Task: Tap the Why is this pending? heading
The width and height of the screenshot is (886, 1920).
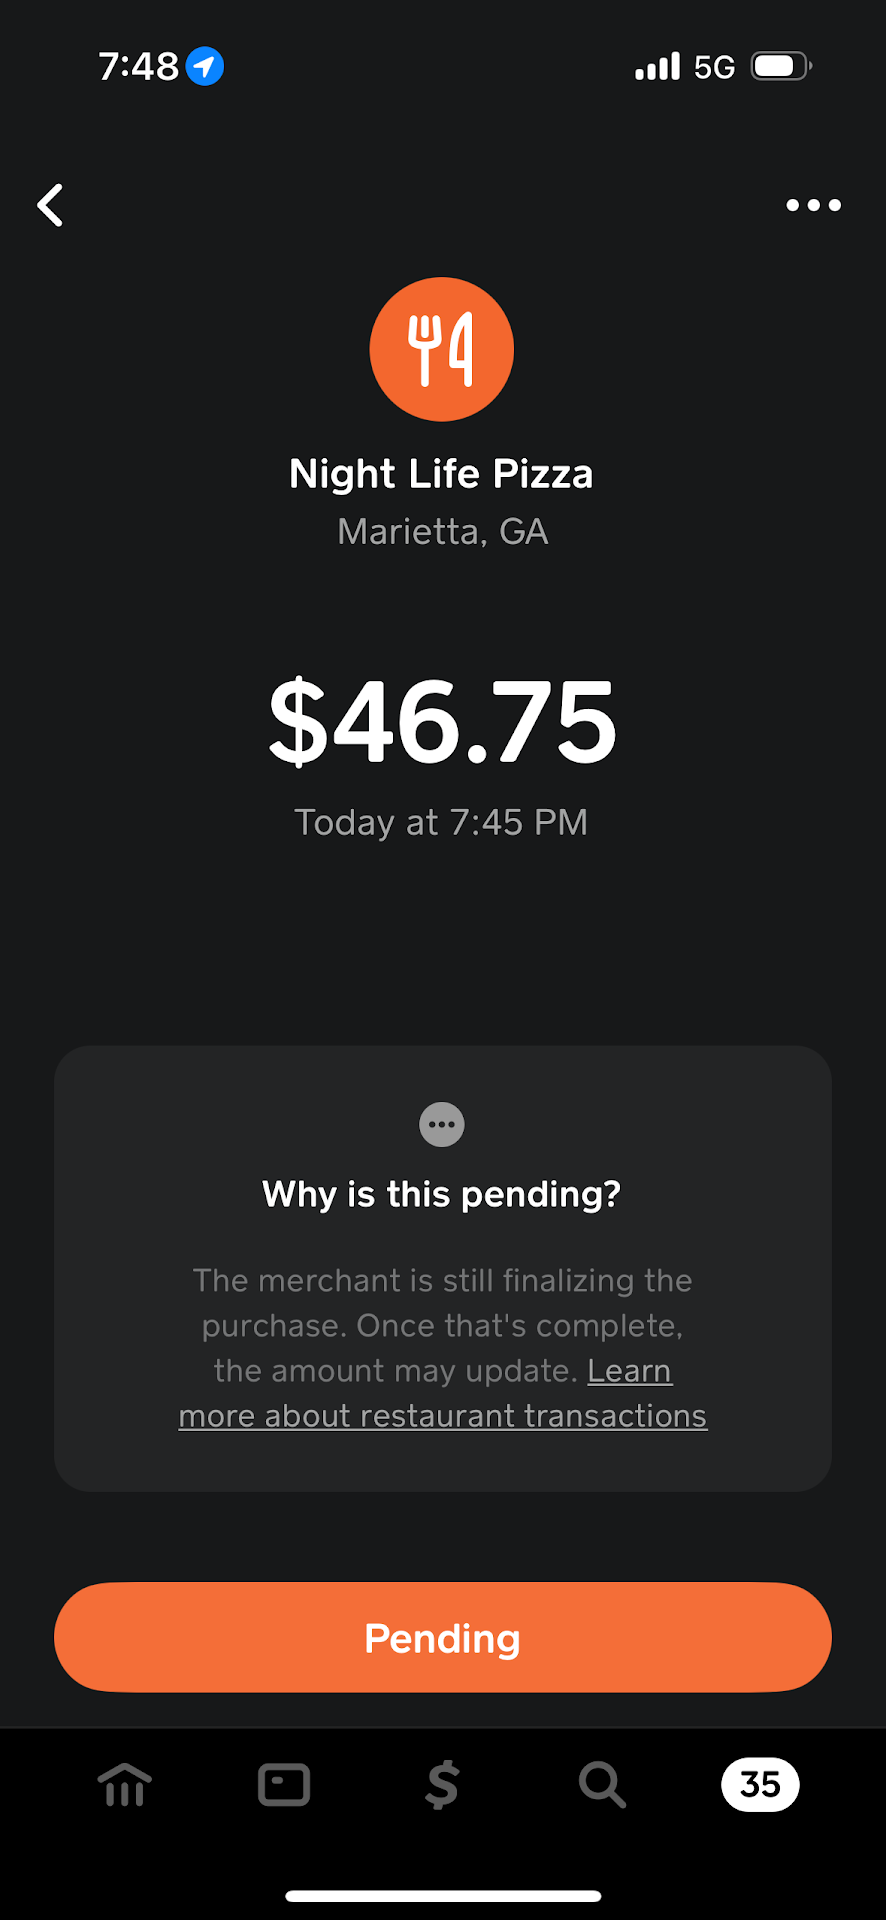Action: [x=442, y=1194]
